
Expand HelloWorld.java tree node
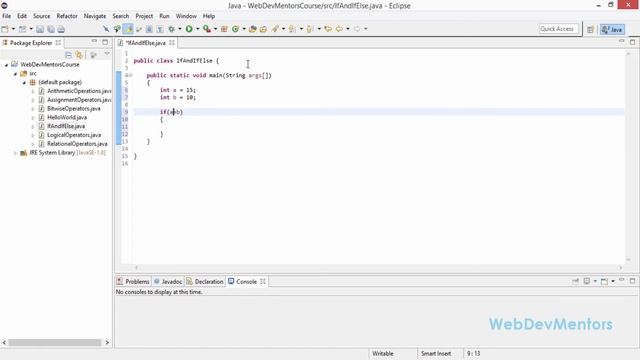[33, 118]
